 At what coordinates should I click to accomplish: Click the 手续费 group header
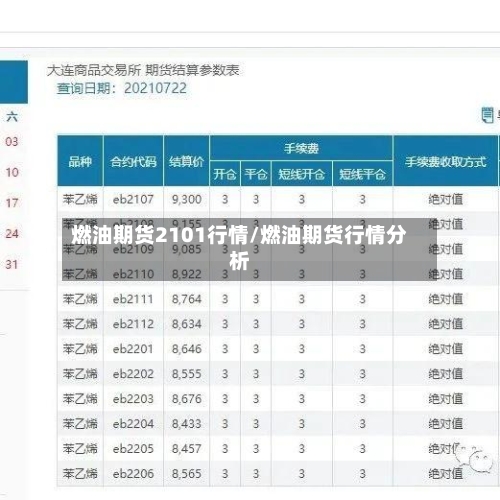[301, 148]
